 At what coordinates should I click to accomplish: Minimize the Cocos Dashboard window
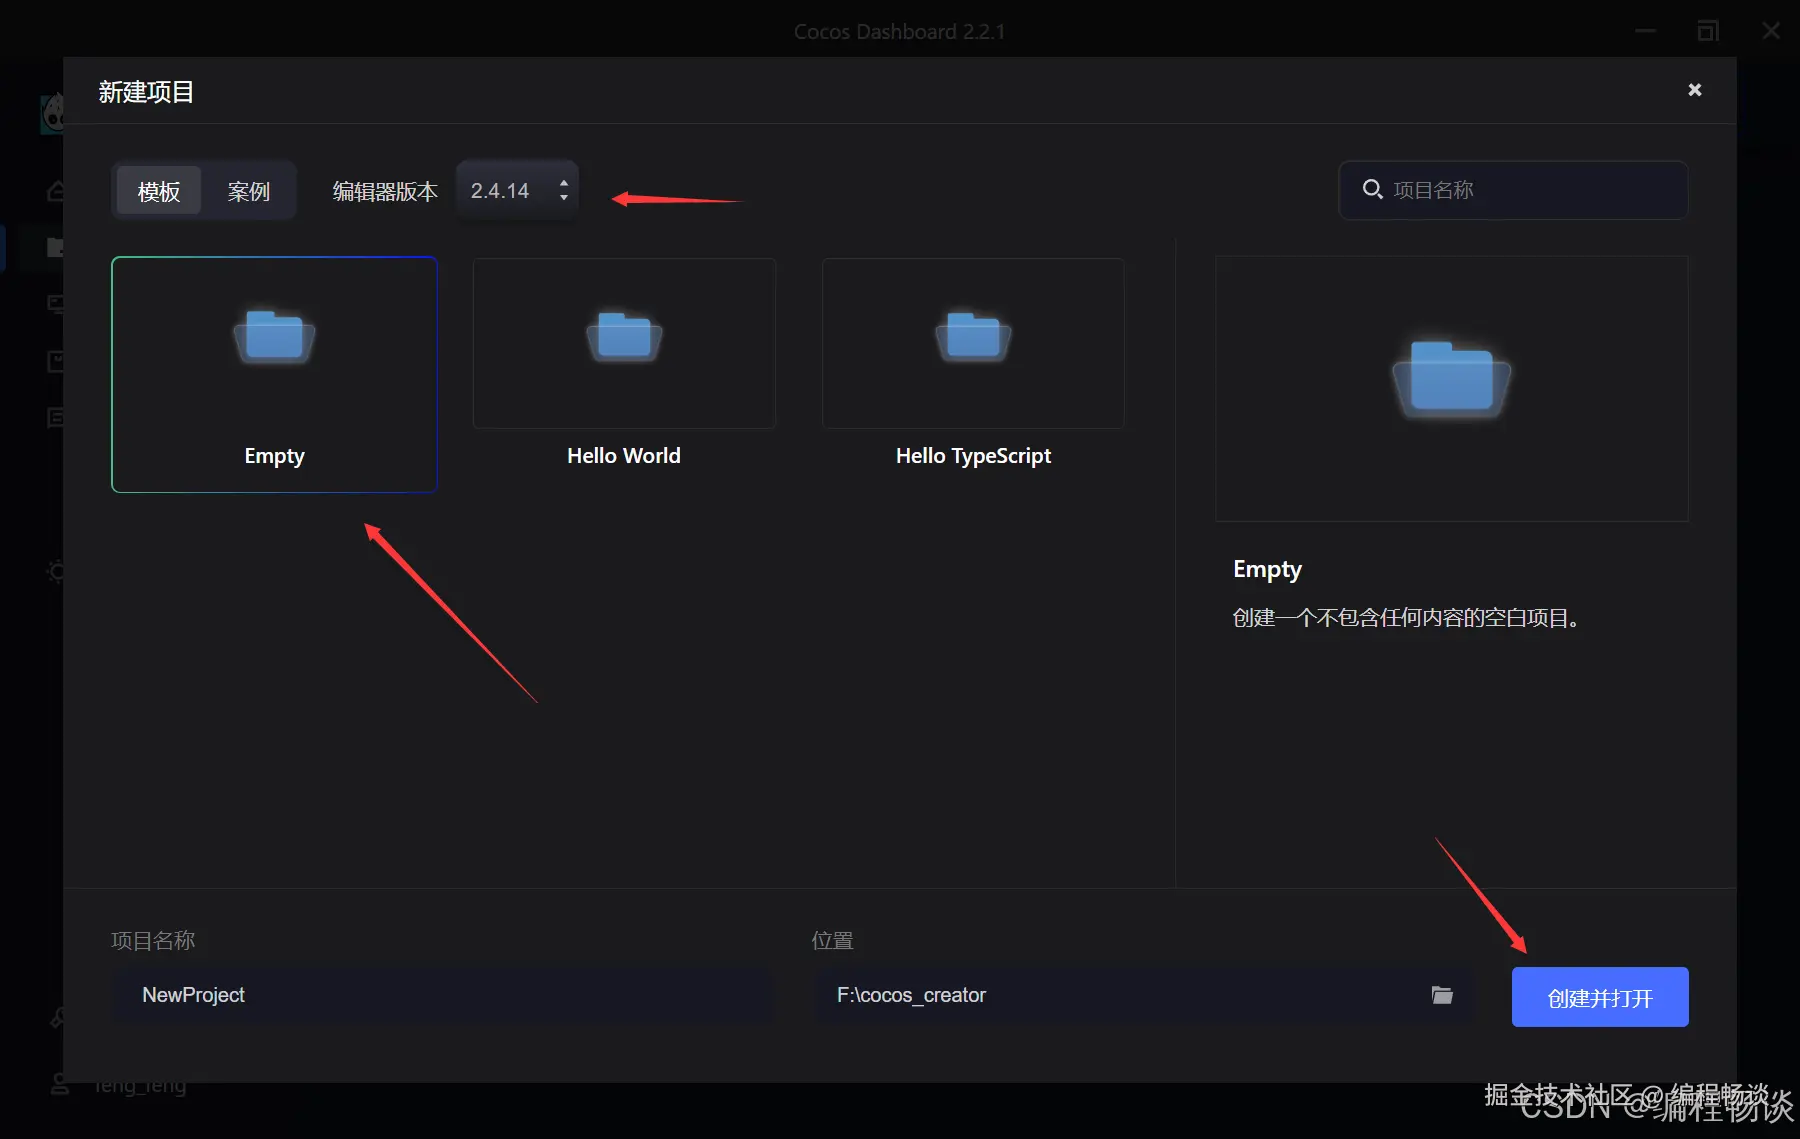pos(1645,31)
